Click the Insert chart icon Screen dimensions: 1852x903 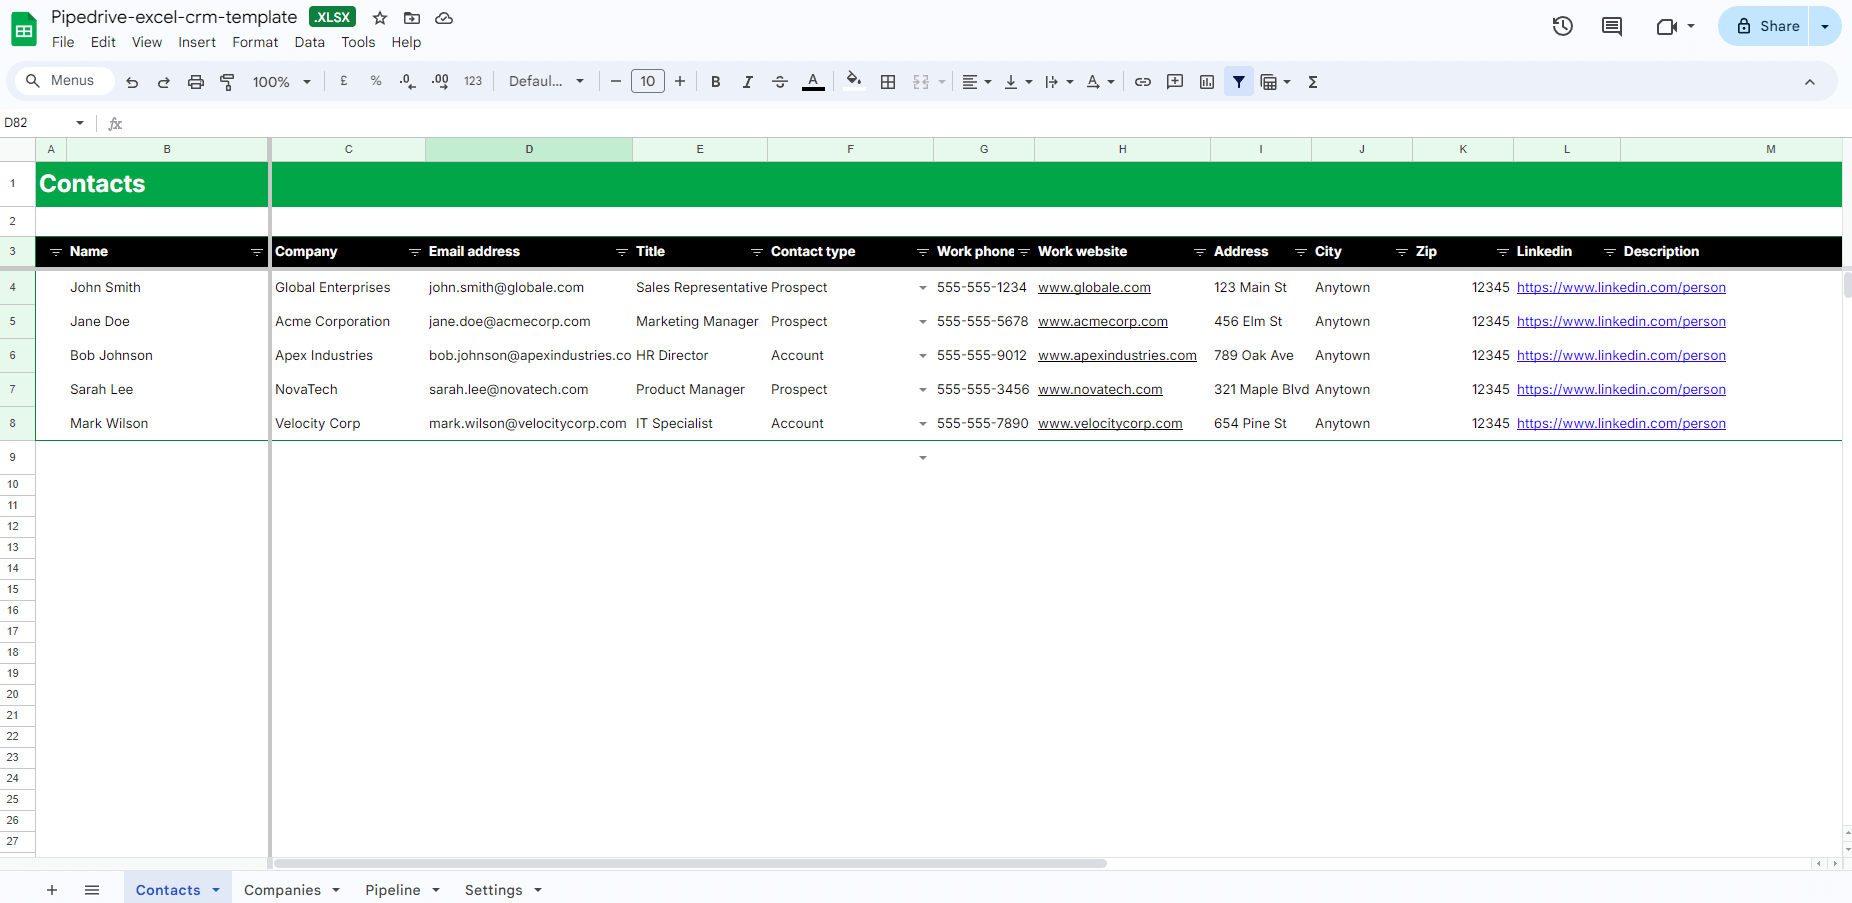coord(1207,81)
